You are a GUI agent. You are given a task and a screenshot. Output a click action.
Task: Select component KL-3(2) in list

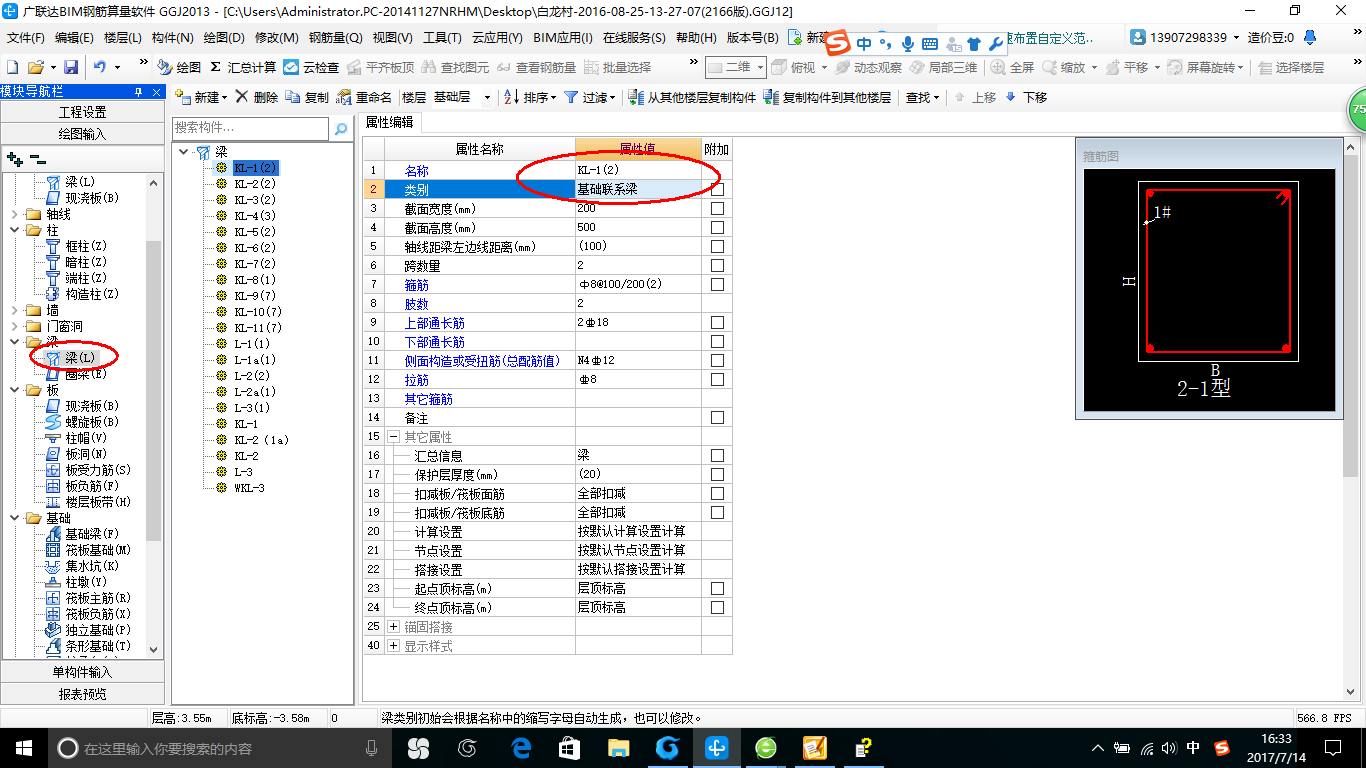(x=255, y=200)
